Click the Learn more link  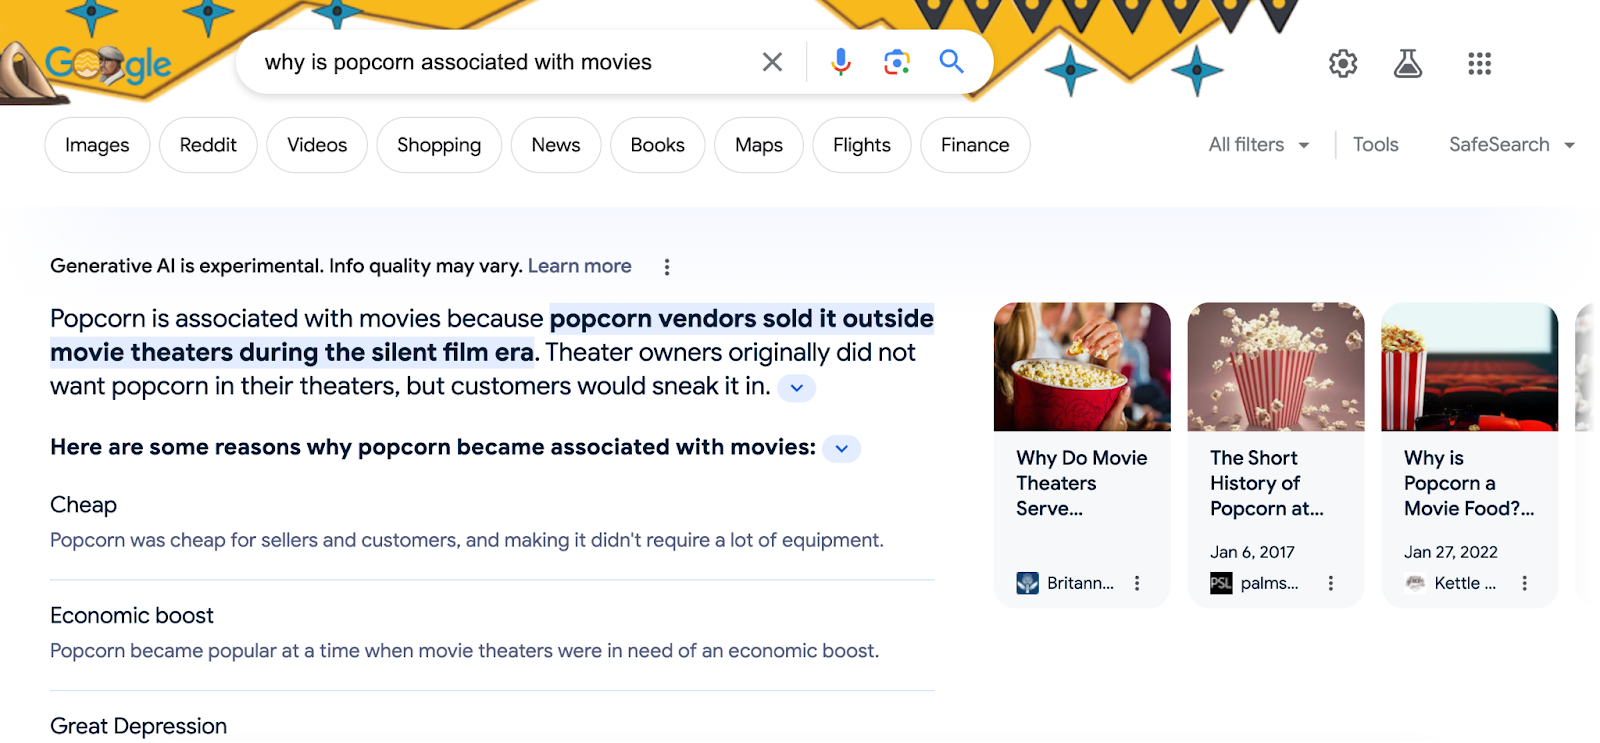pos(579,266)
